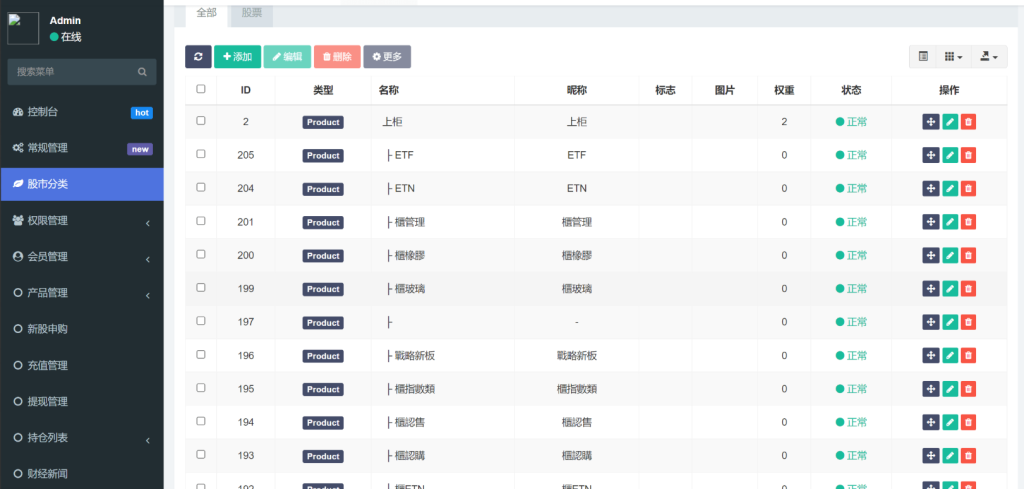Image resolution: width=1024 pixels, height=489 pixels.
Task: Check the checkbox for row ID 199
Action: click(200, 287)
